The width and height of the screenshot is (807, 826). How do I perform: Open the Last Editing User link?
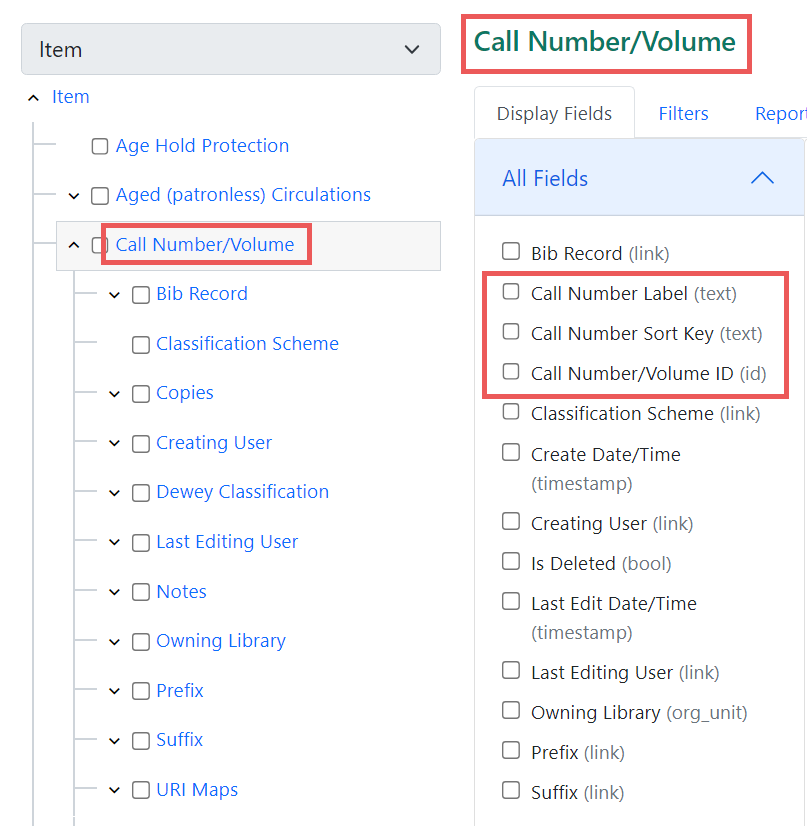(x=227, y=541)
